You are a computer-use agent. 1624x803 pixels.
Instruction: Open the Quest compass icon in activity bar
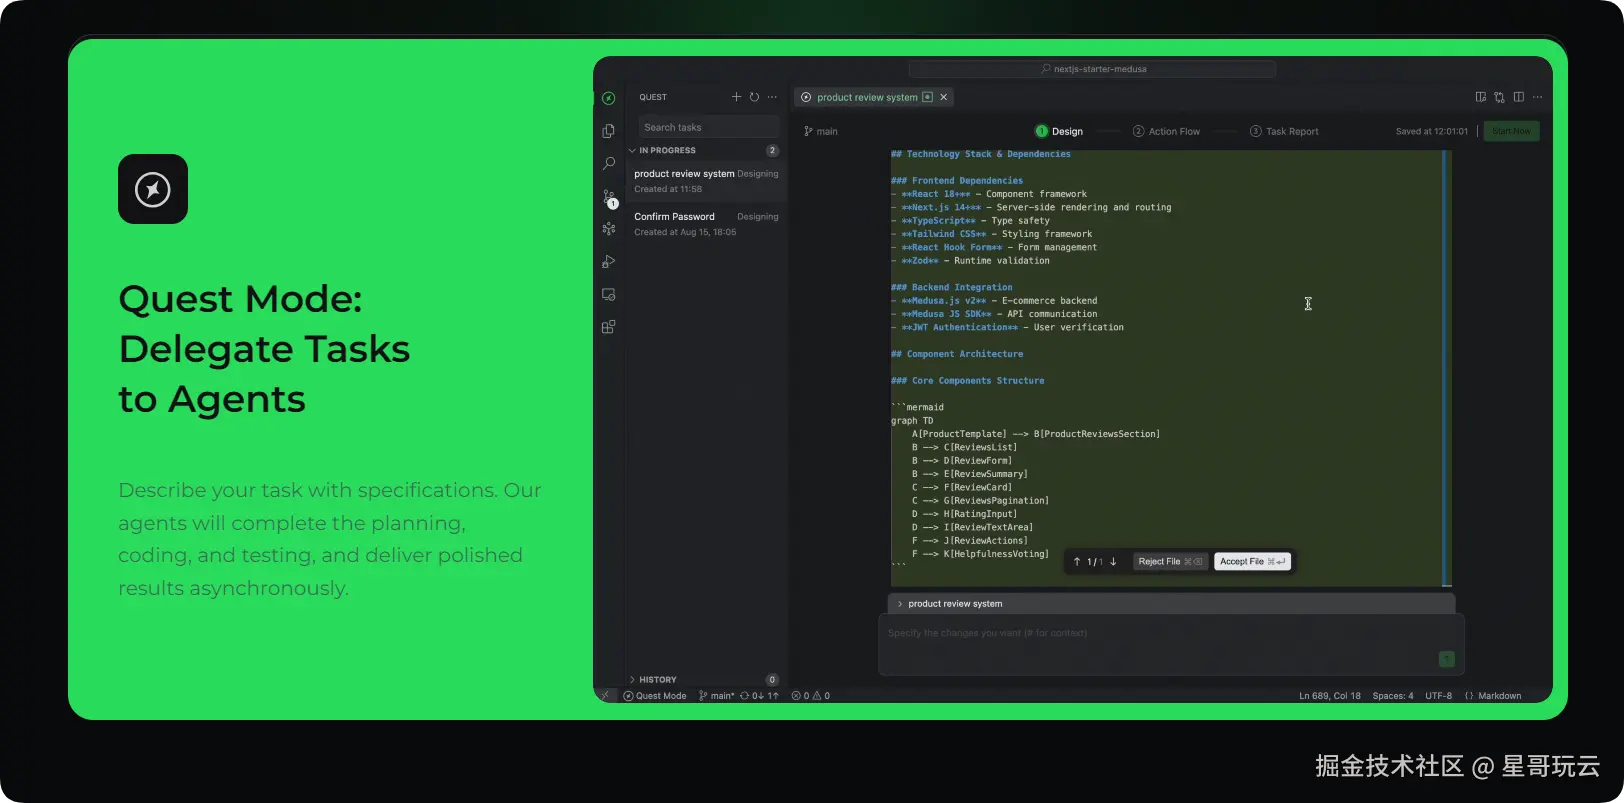[x=608, y=98]
